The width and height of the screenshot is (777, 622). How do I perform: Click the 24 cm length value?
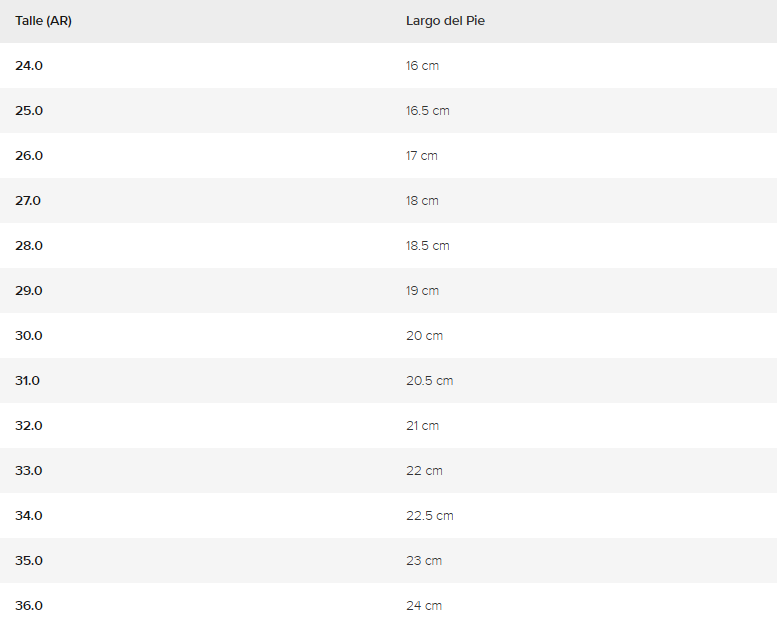423,606
